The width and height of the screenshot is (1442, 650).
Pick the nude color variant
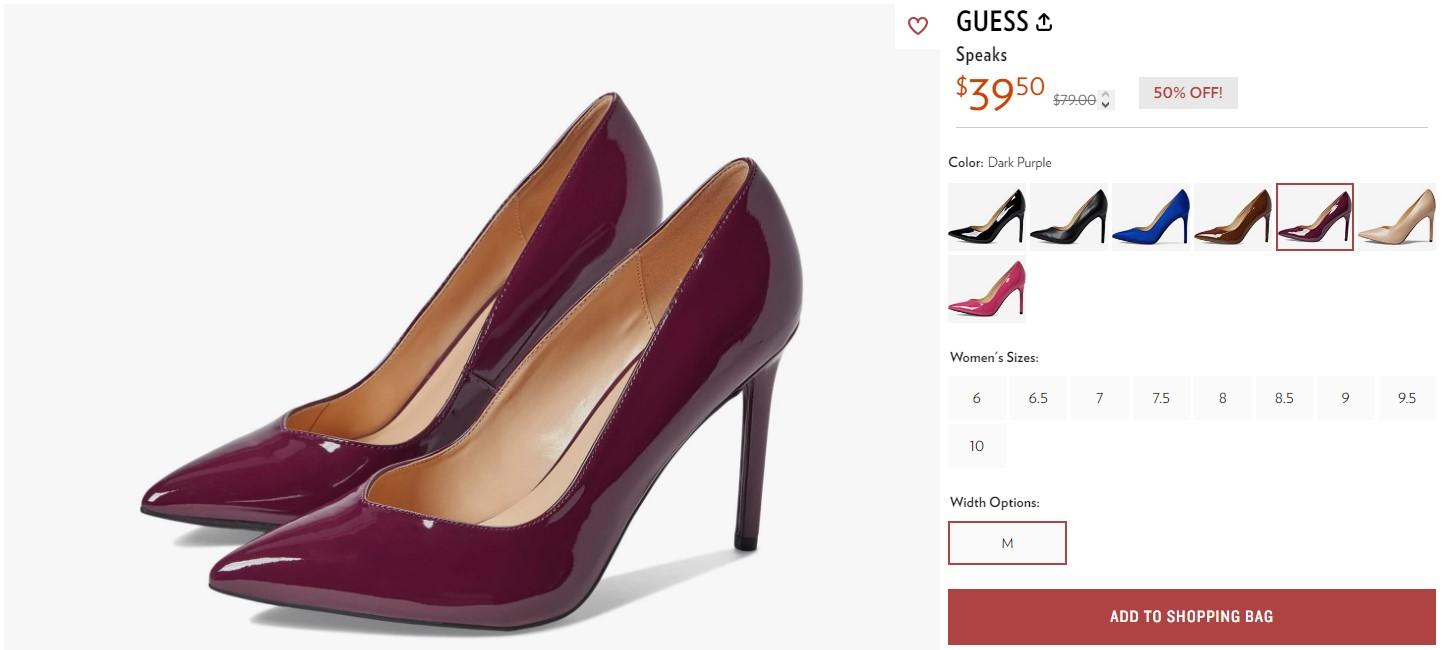click(x=1395, y=216)
